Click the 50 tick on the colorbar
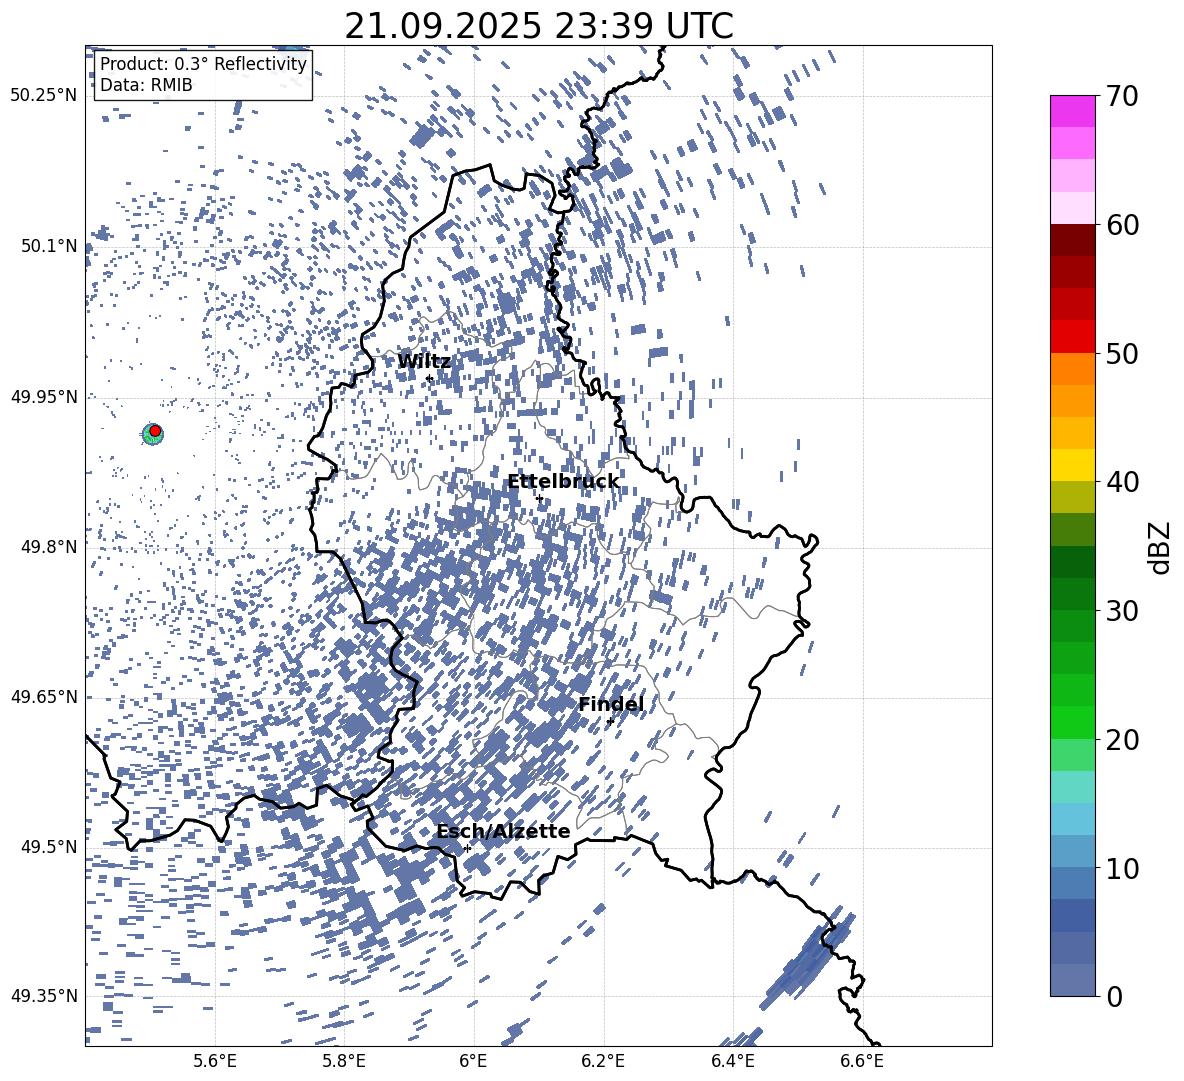 [1121, 353]
